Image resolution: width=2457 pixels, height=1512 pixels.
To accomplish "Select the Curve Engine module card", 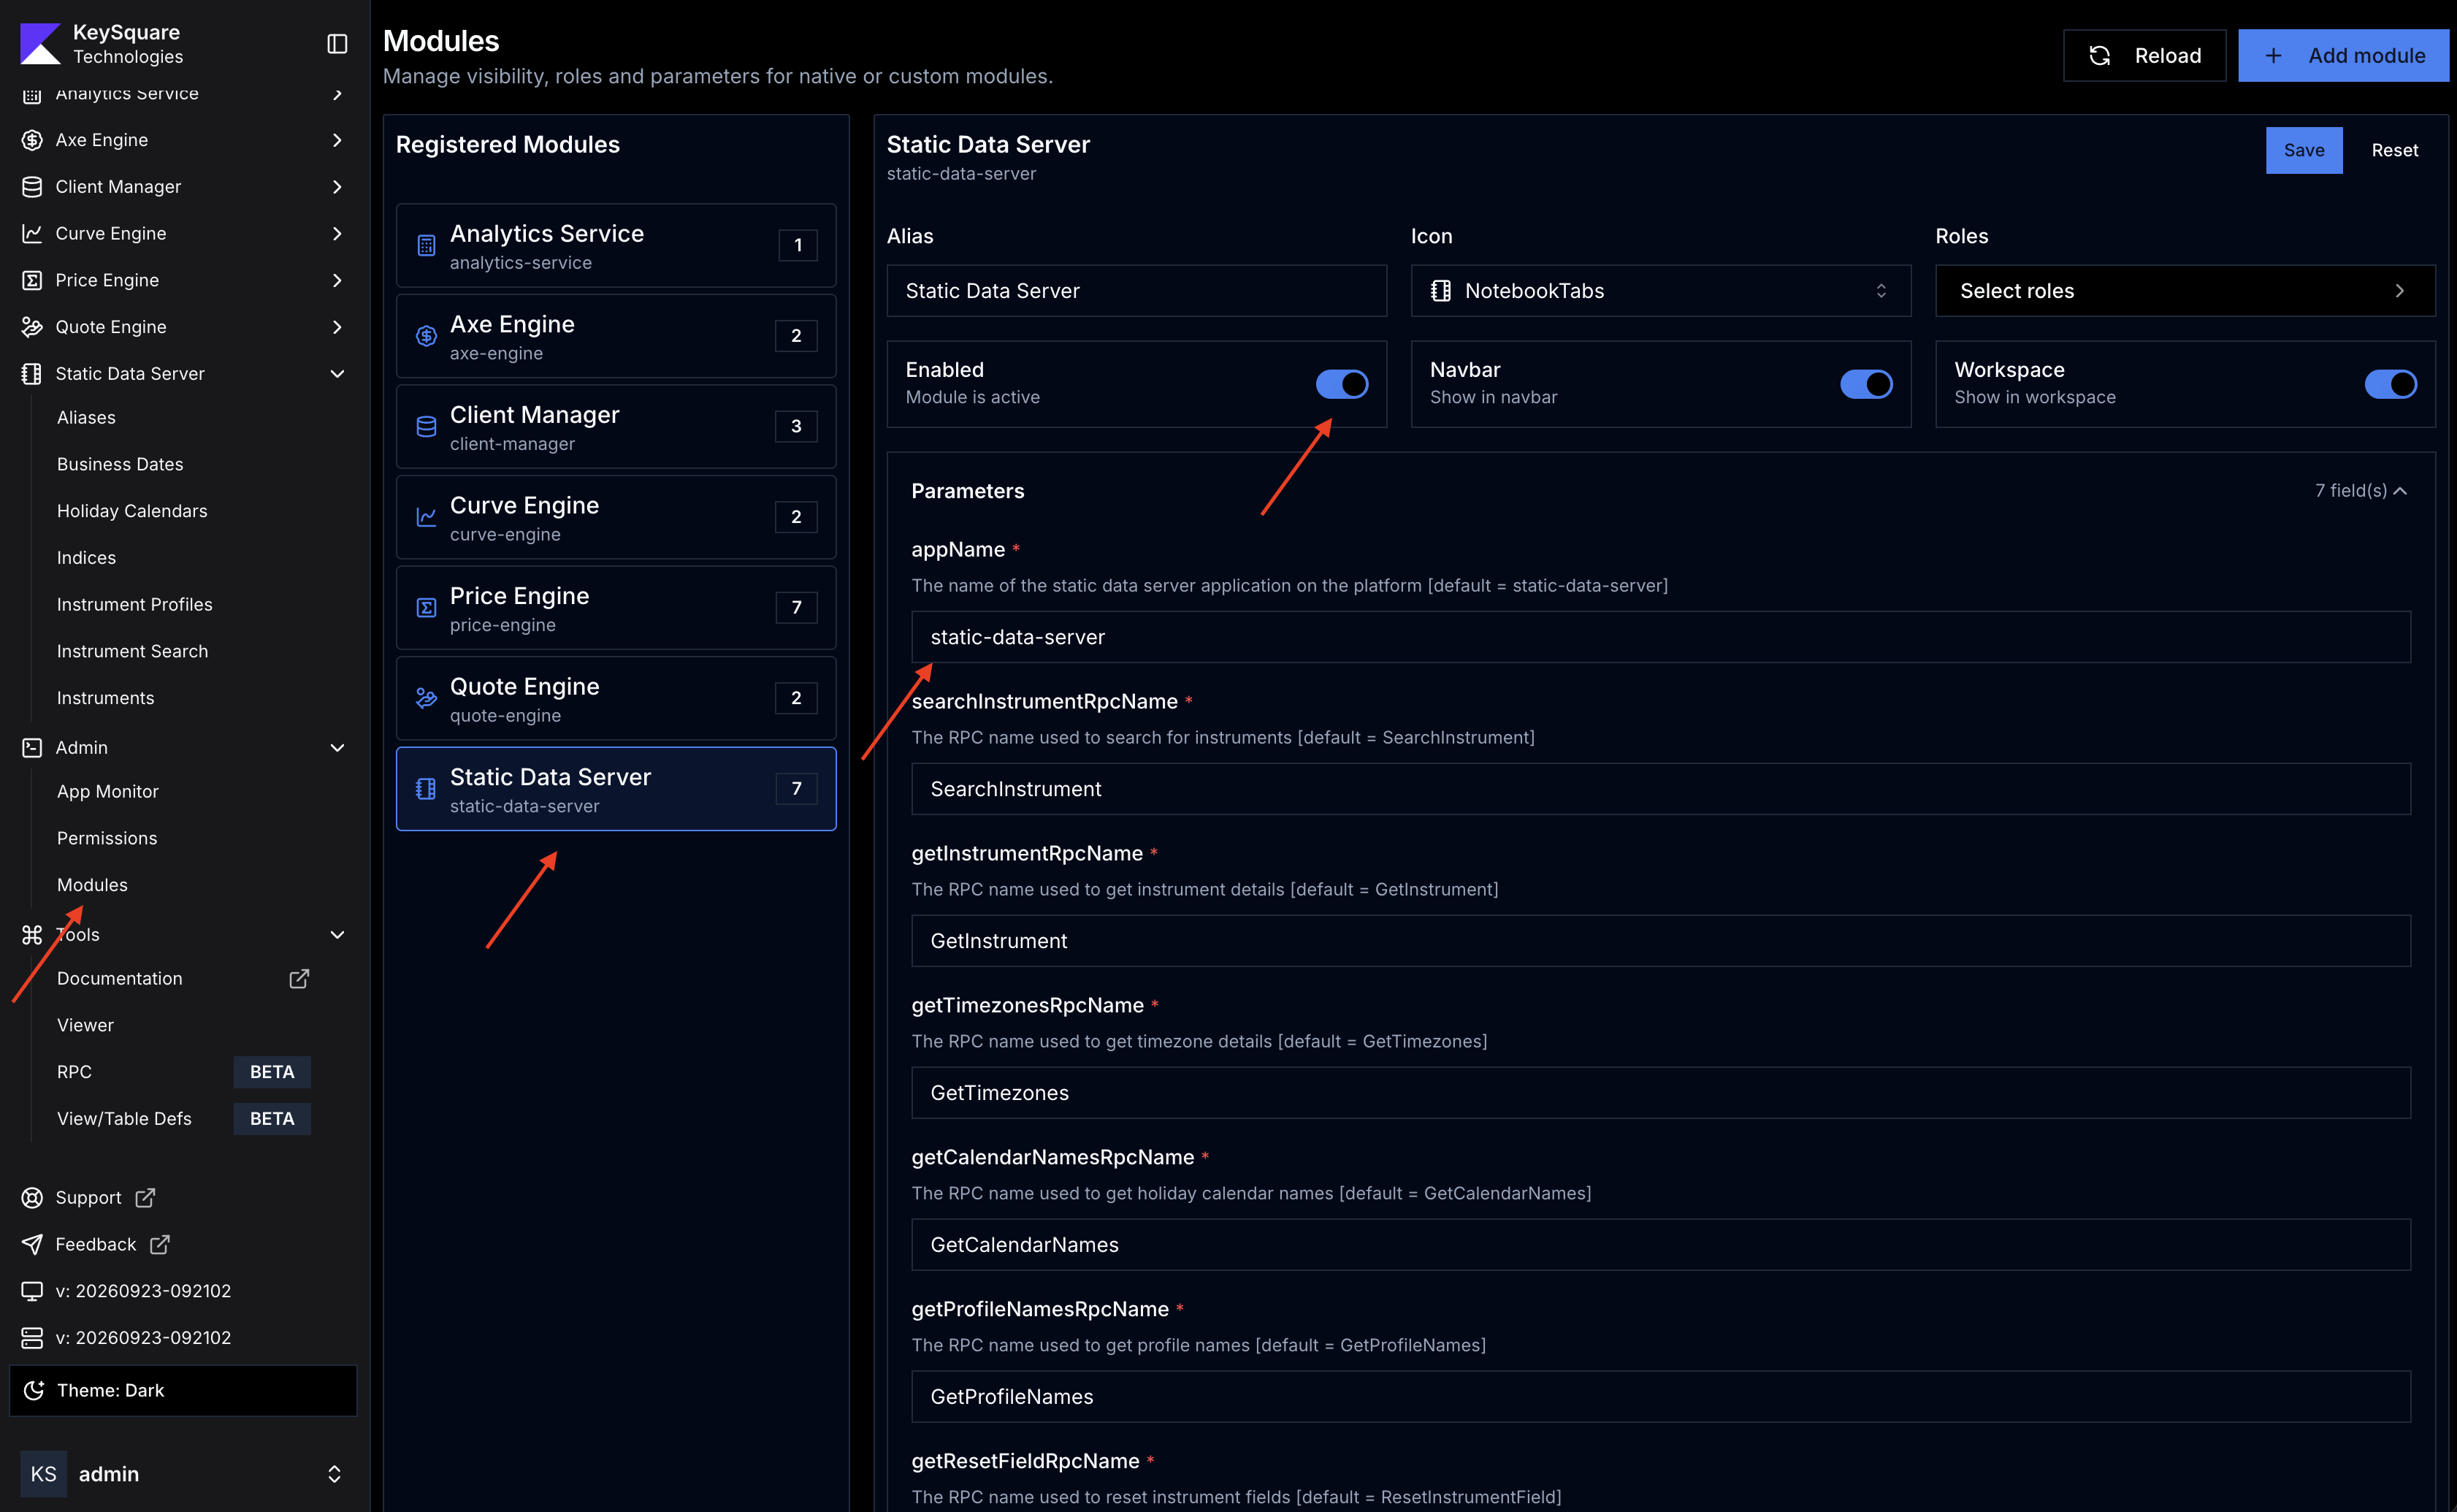I will point(616,517).
